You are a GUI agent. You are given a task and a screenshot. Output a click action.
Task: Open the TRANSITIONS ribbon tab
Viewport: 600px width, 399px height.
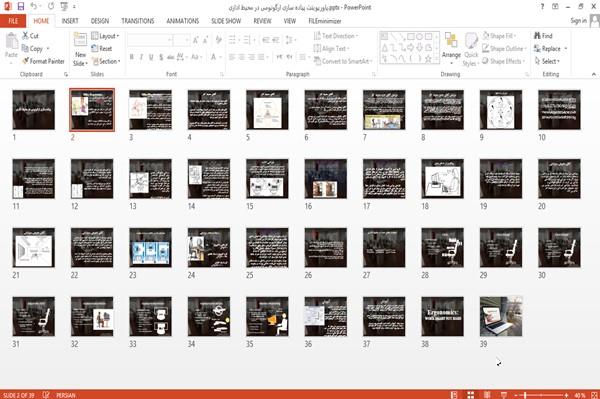[x=138, y=21]
